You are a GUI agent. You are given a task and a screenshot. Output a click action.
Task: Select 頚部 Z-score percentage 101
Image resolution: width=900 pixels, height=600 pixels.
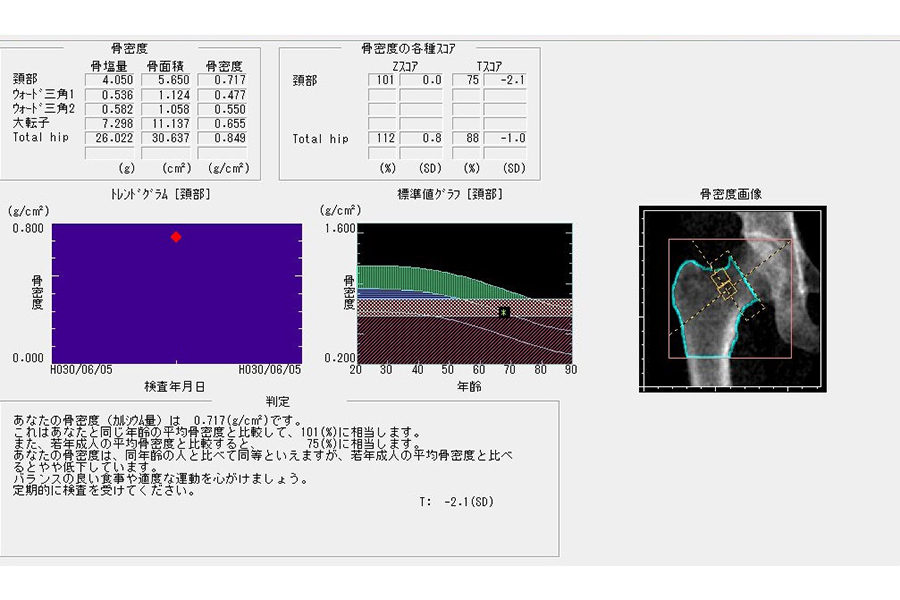click(382, 80)
